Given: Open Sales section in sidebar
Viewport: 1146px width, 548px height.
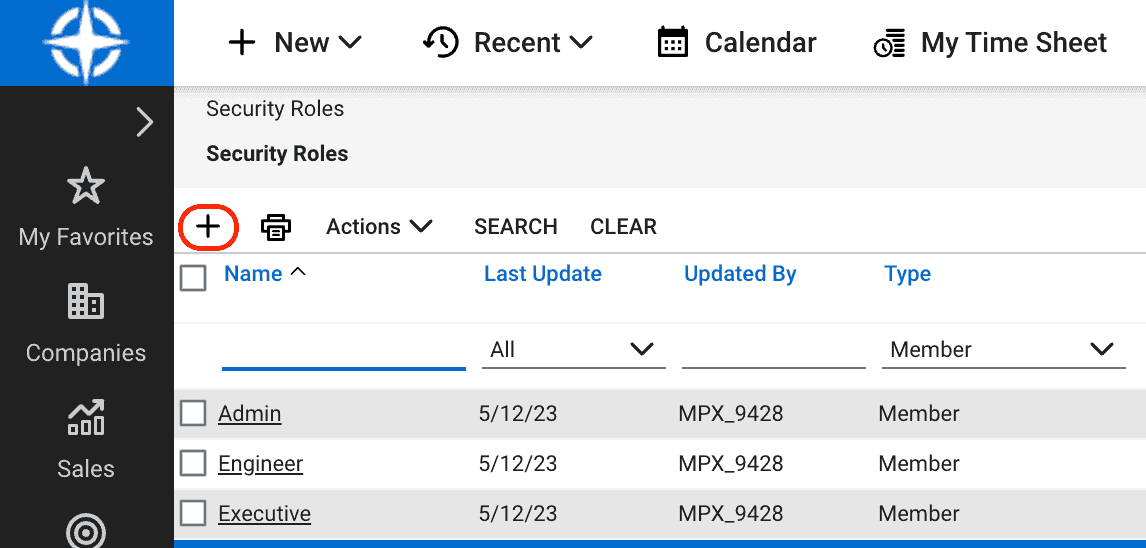Looking at the screenshot, I should (86, 438).
